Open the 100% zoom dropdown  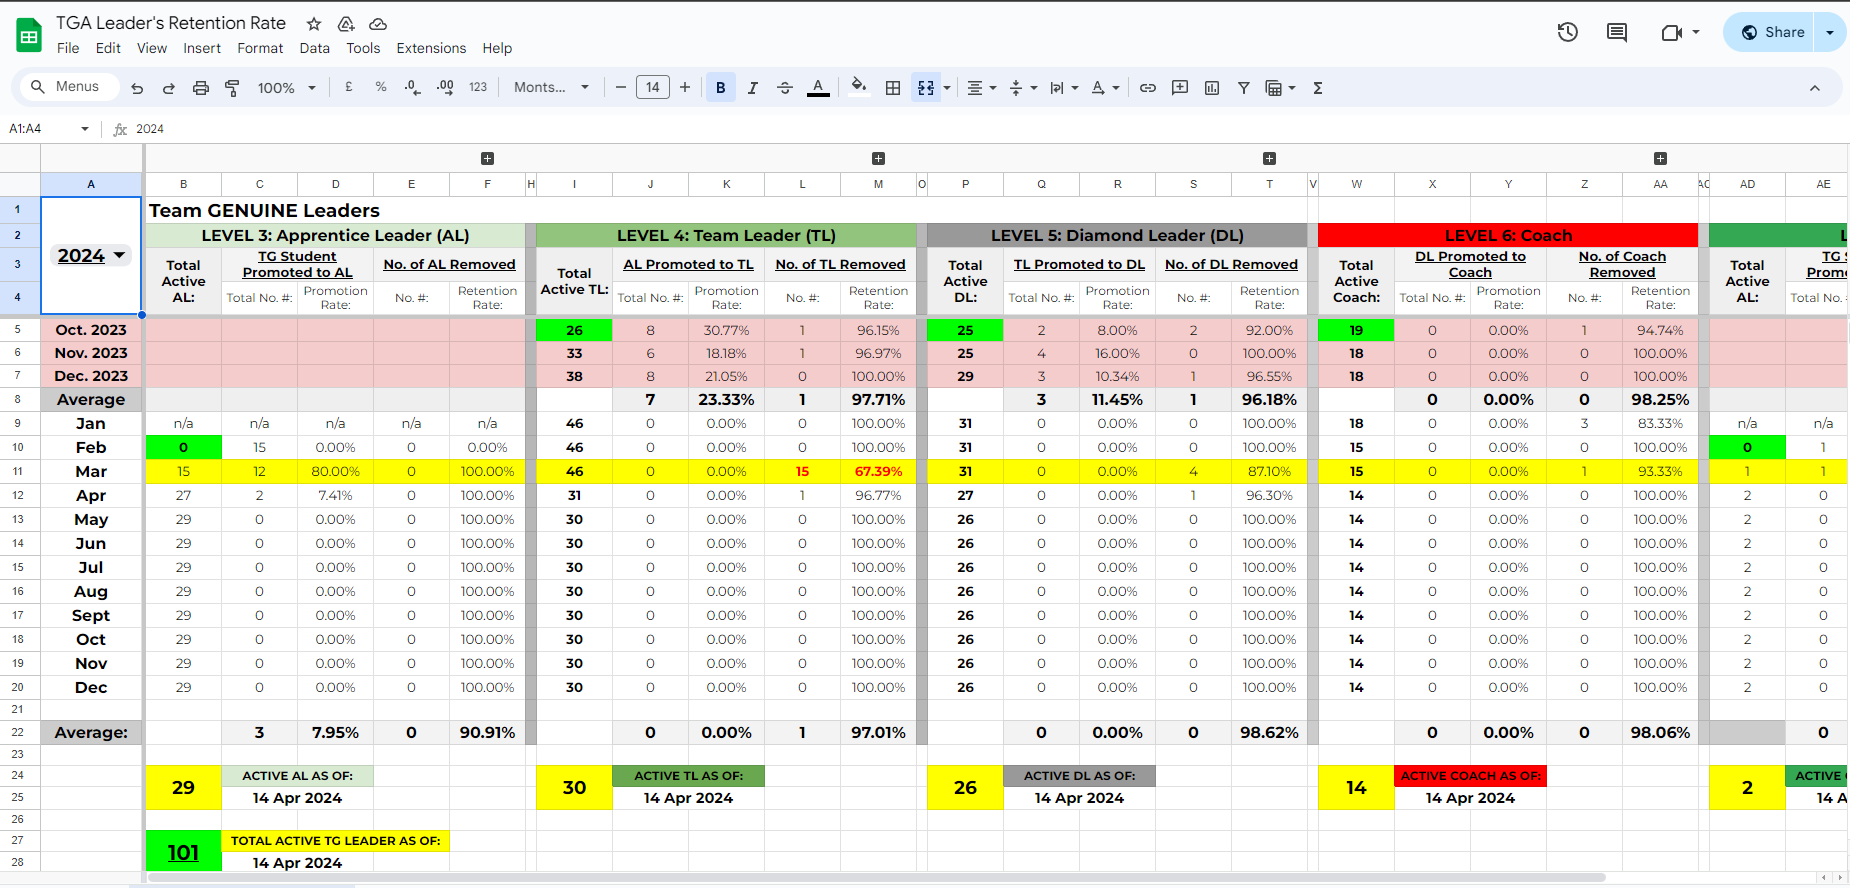286,88
